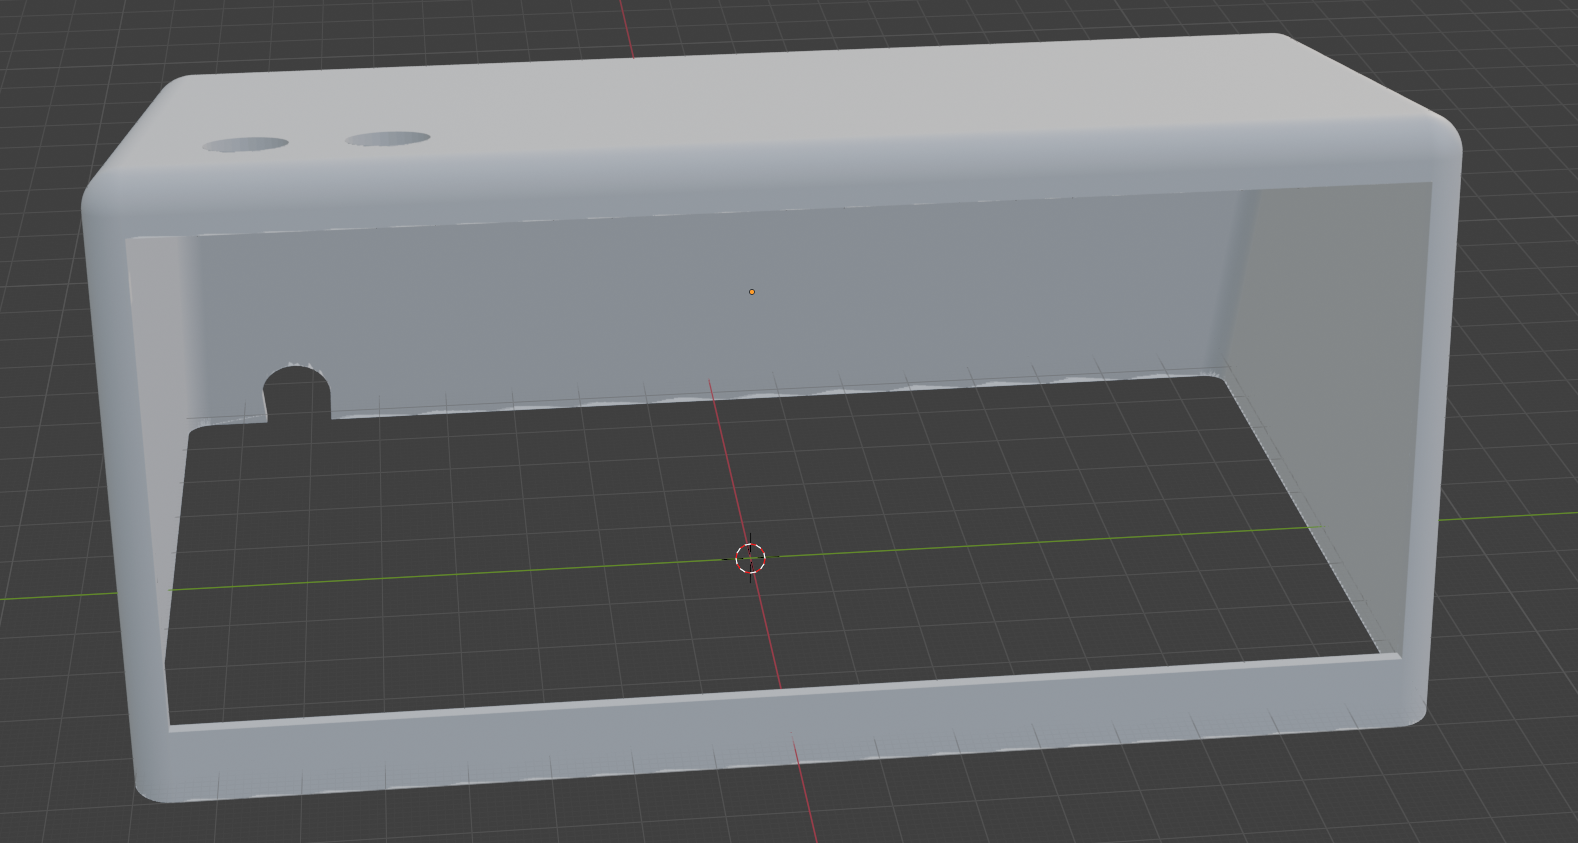
Task: Click the green axis line left of model
Action: click(x=50, y=596)
